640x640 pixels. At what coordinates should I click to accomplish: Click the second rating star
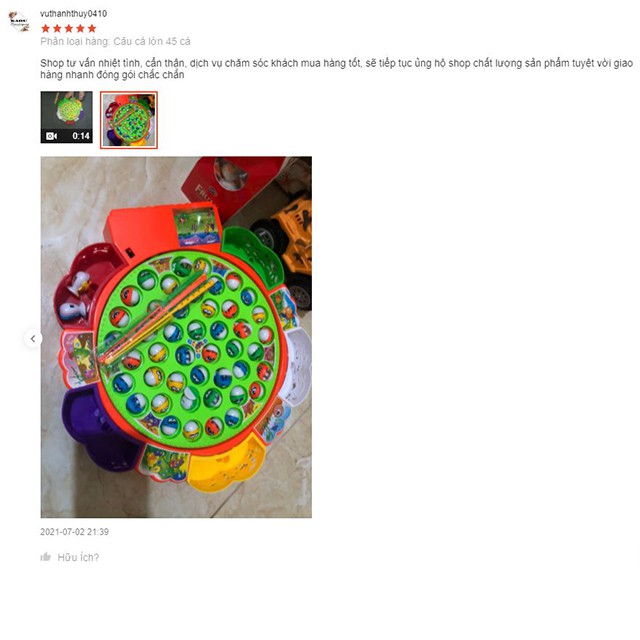click(57, 29)
